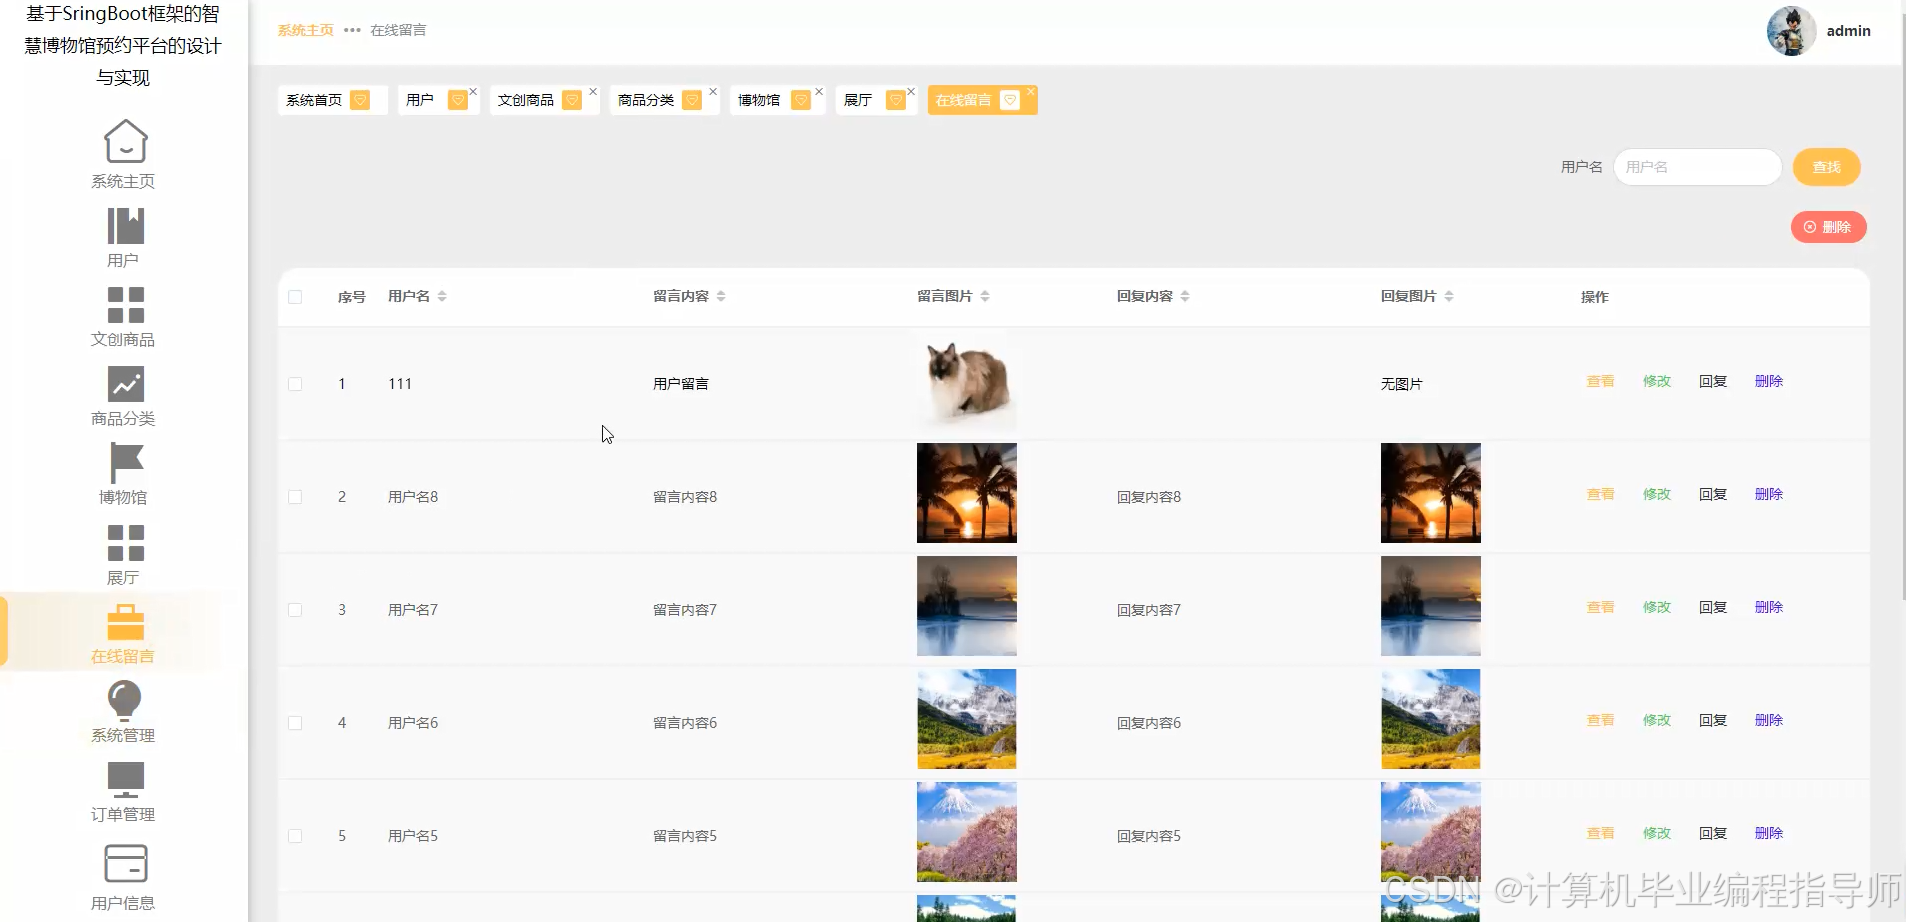The image size is (1906, 922).
Task: Click the 无图片 cell text
Action: point(1402,384)
